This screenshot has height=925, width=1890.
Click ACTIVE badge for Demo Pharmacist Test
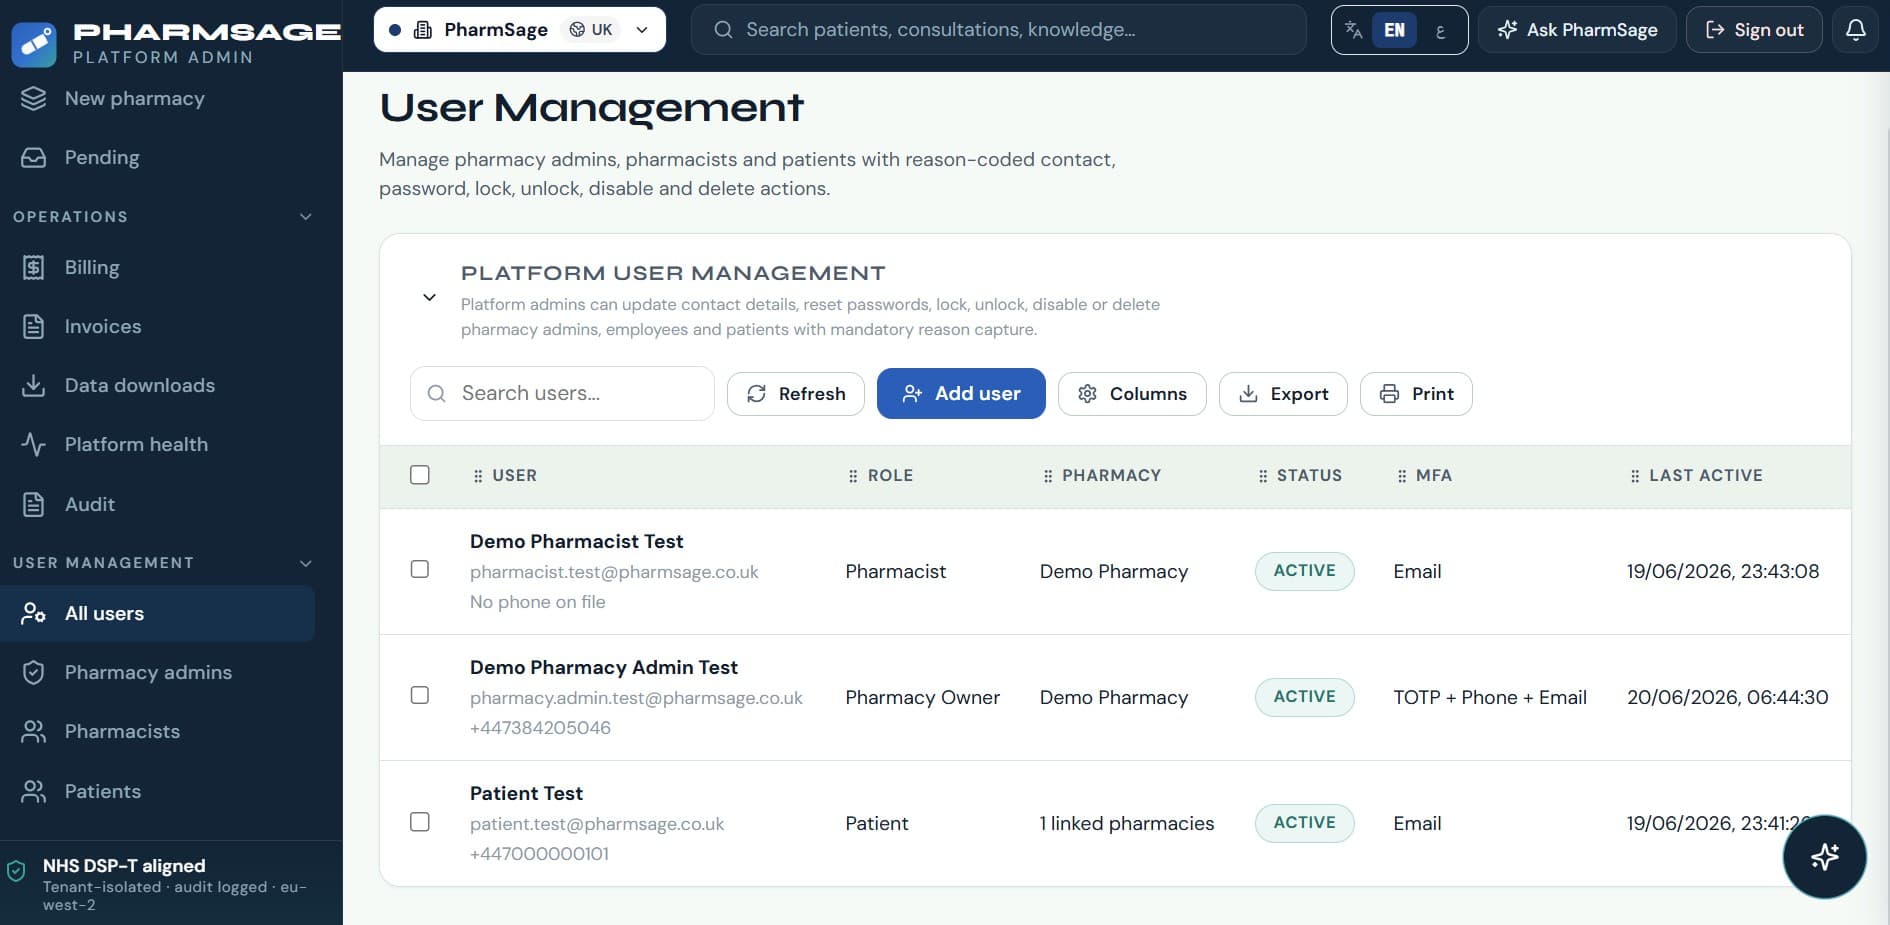coord(1305,571)
